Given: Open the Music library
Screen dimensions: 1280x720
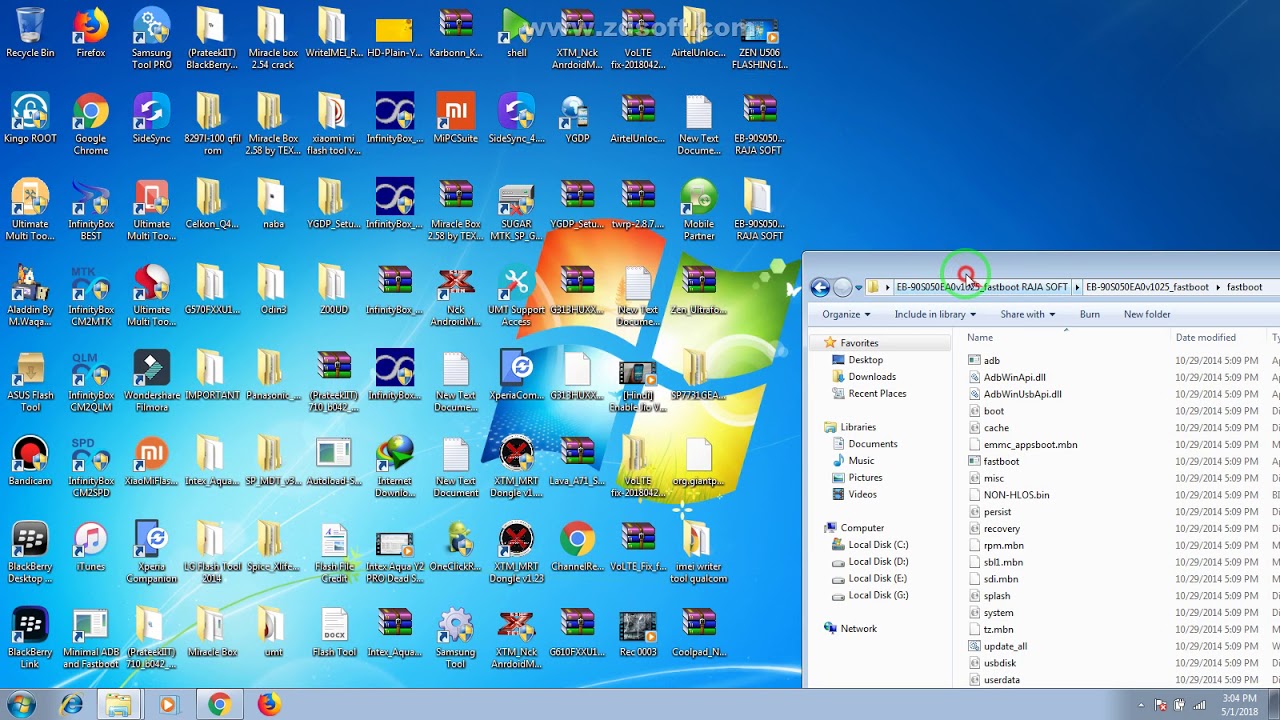Looking at the screenshot, I should [861, 461].
